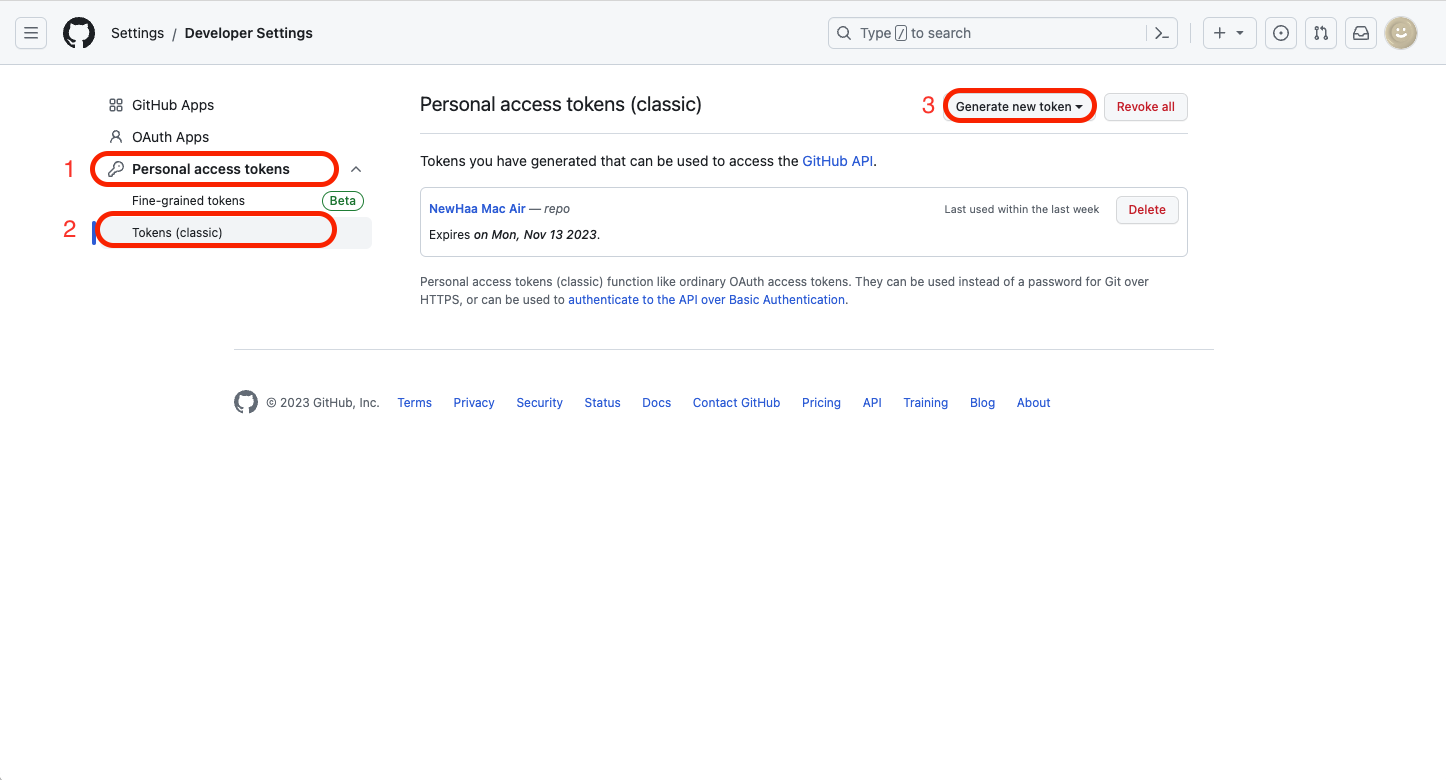Open the Generate new token dropdown
Viewport: 1446px width, 780px height.
(x=1019, y=107)
